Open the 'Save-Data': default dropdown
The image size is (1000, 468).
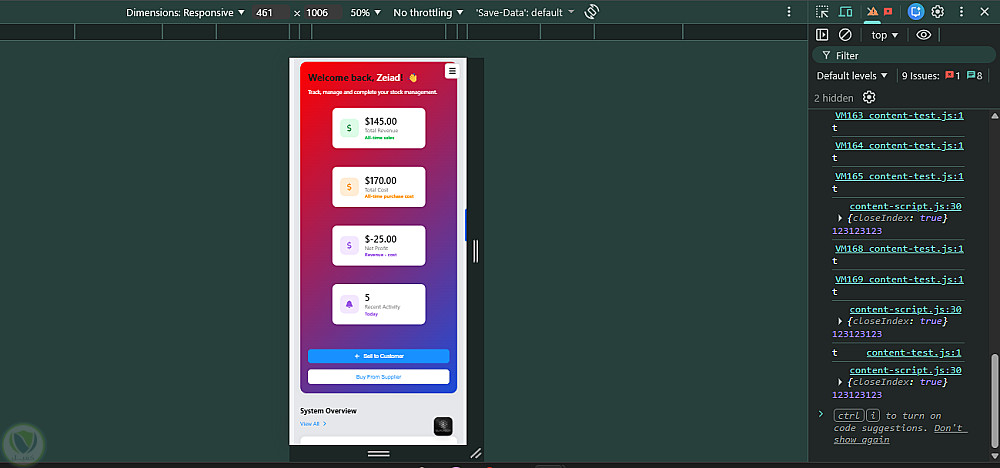[525, 13]
